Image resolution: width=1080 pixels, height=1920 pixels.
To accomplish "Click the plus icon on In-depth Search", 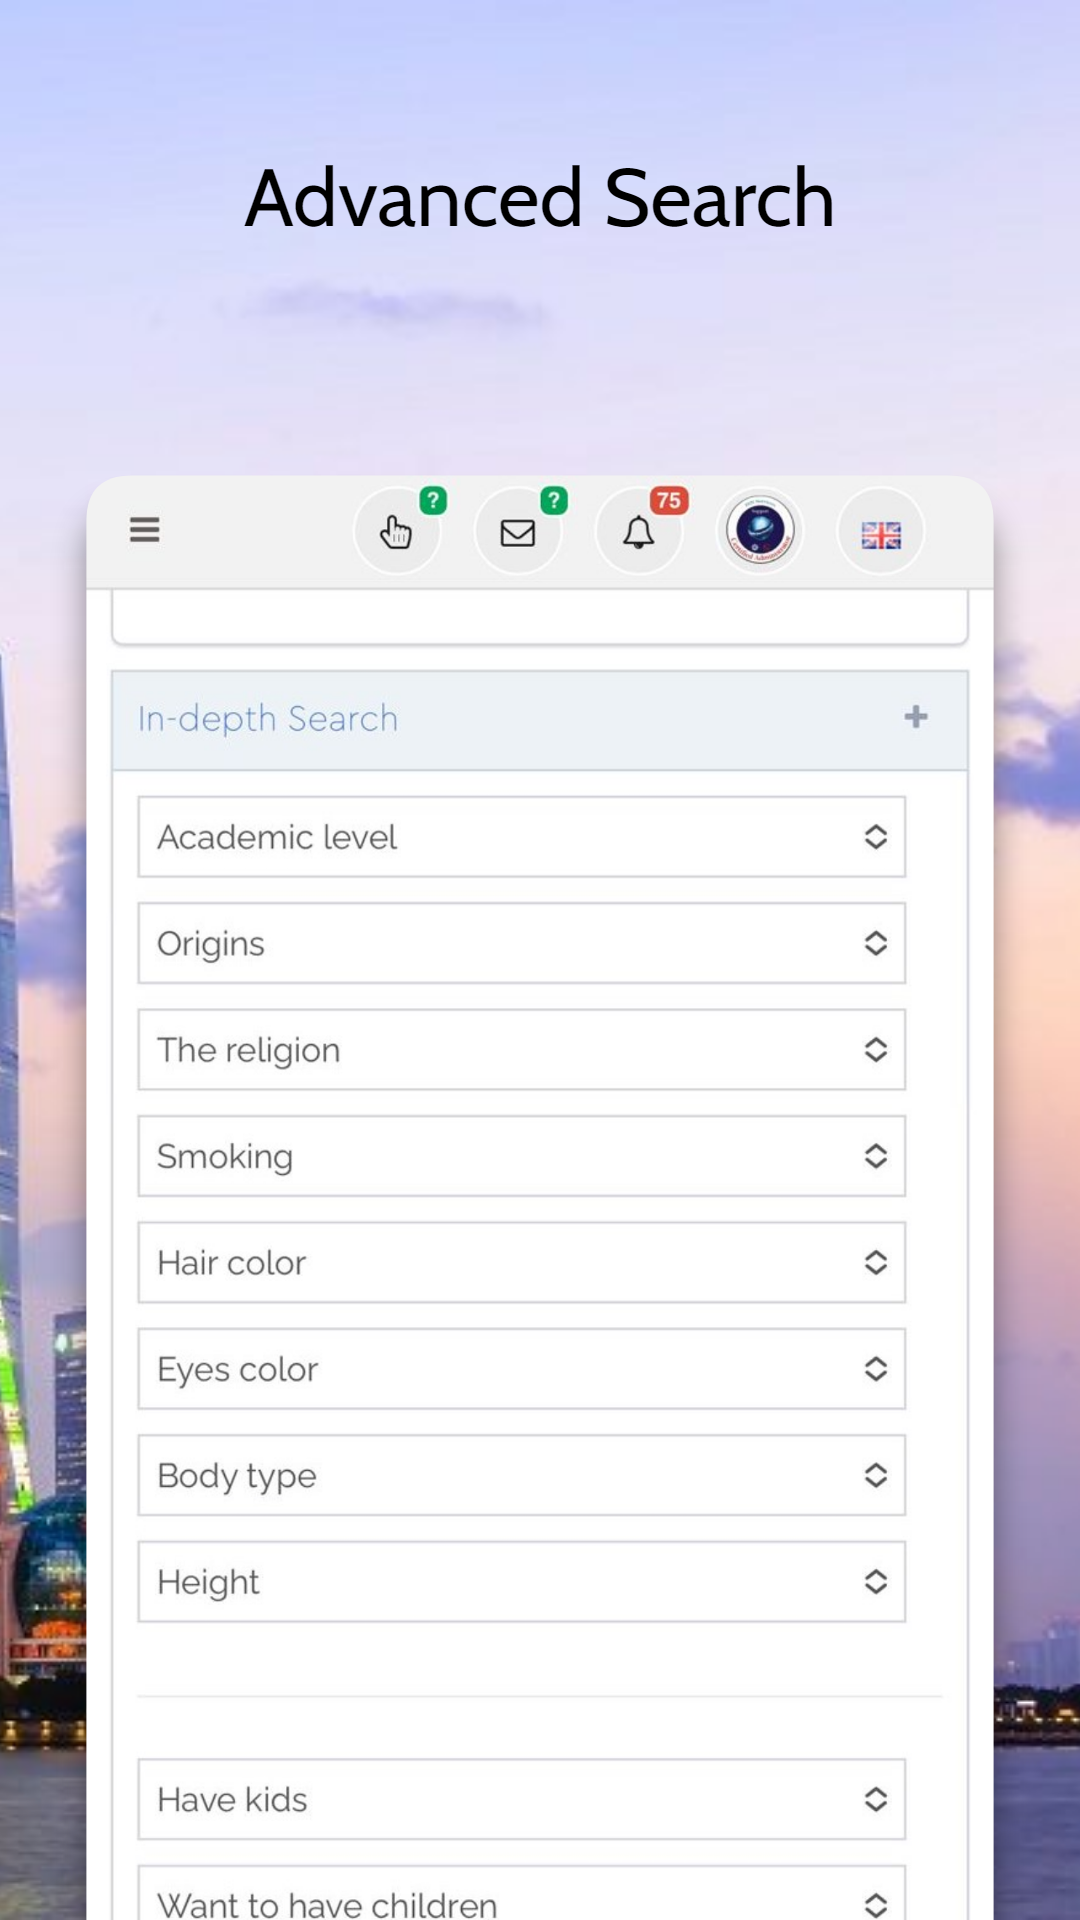I will 915,717.
